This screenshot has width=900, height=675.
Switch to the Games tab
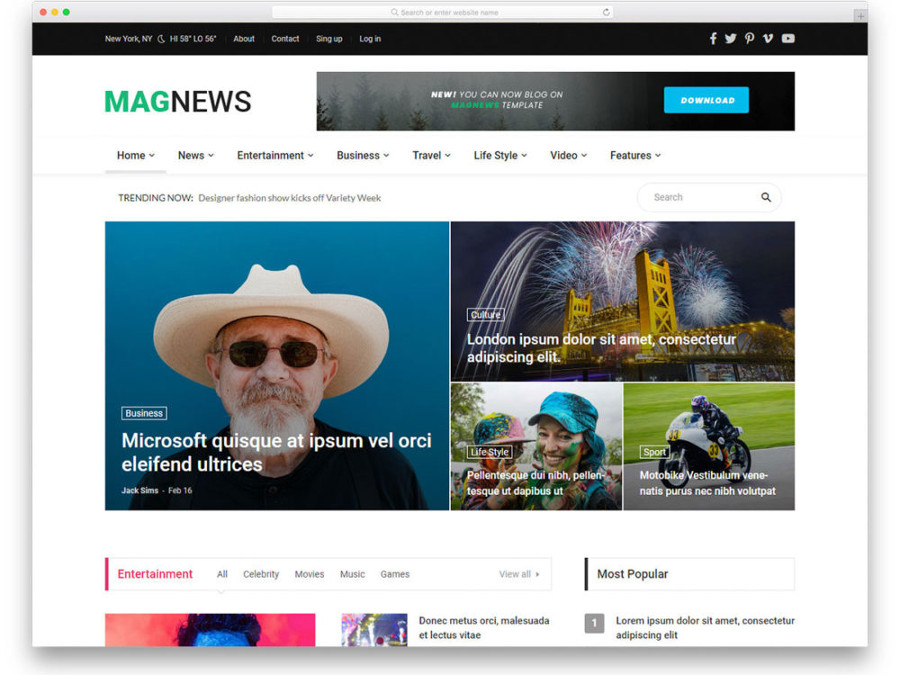tap(395, 574)
